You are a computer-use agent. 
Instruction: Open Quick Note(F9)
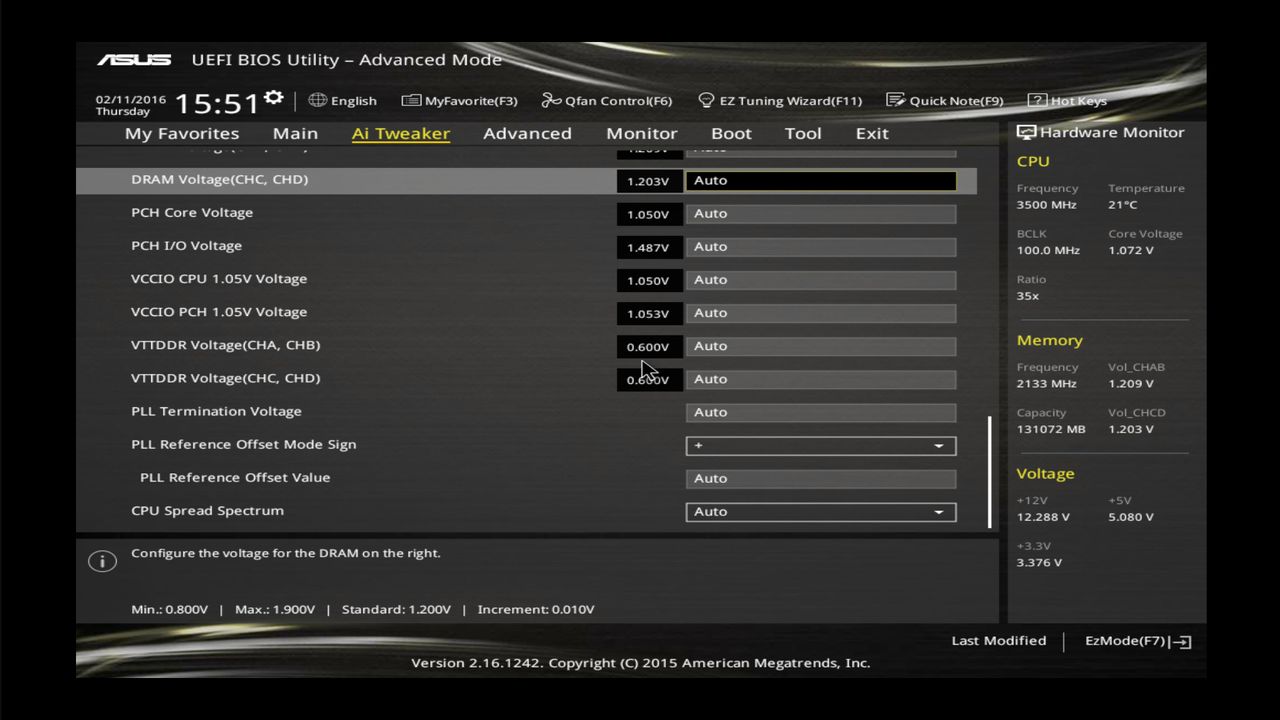(945, 100)
